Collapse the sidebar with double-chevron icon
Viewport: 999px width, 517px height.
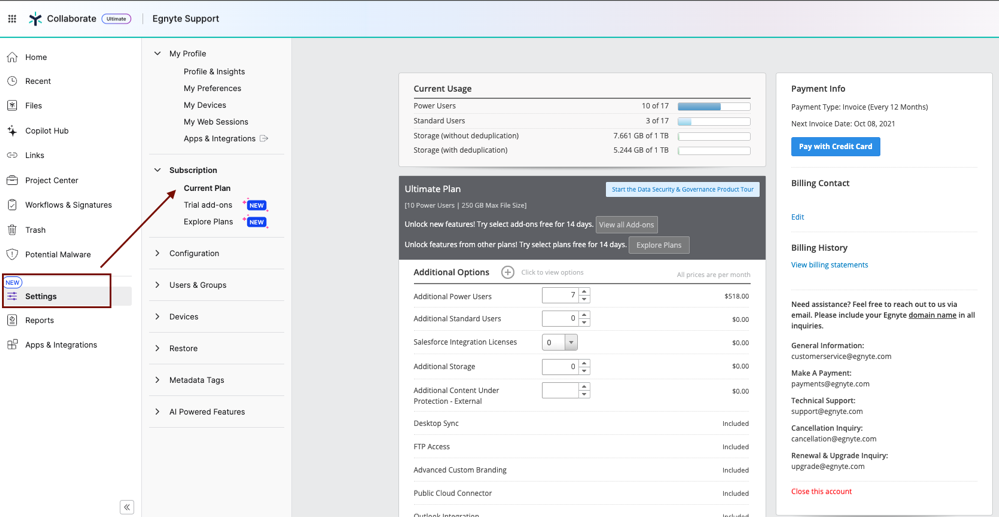click(127, 507)
